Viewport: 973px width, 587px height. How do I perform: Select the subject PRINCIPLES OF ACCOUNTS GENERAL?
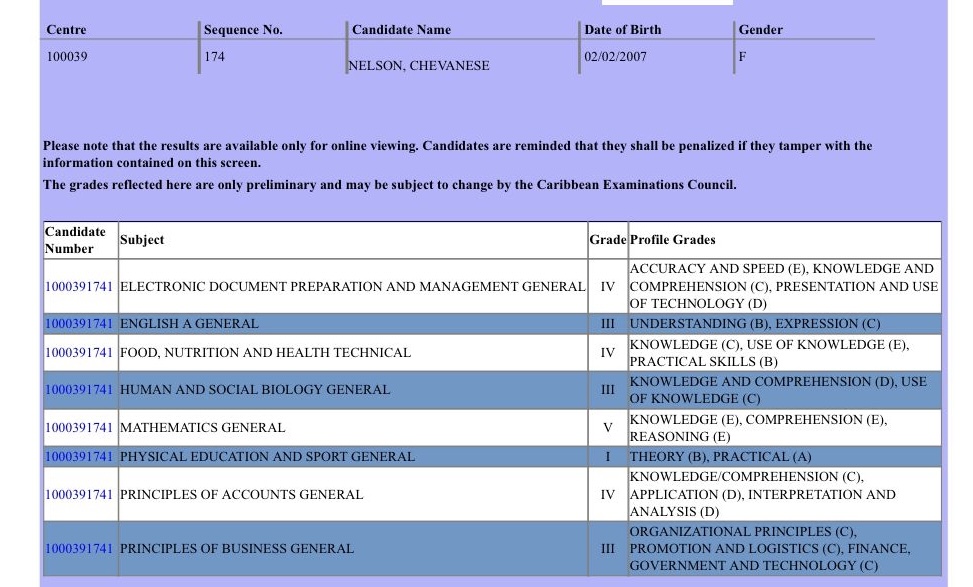point(241,495)
